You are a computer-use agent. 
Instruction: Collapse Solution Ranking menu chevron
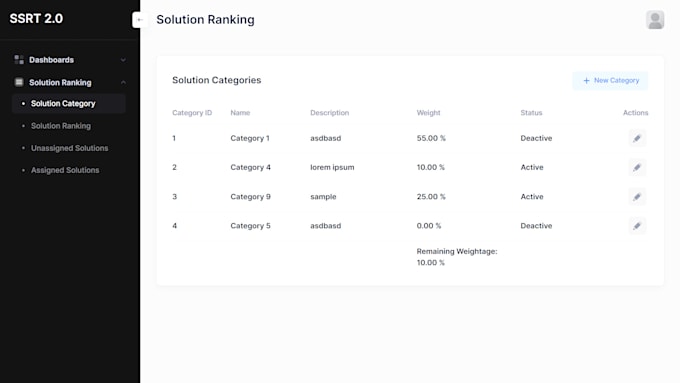point(123,82)
